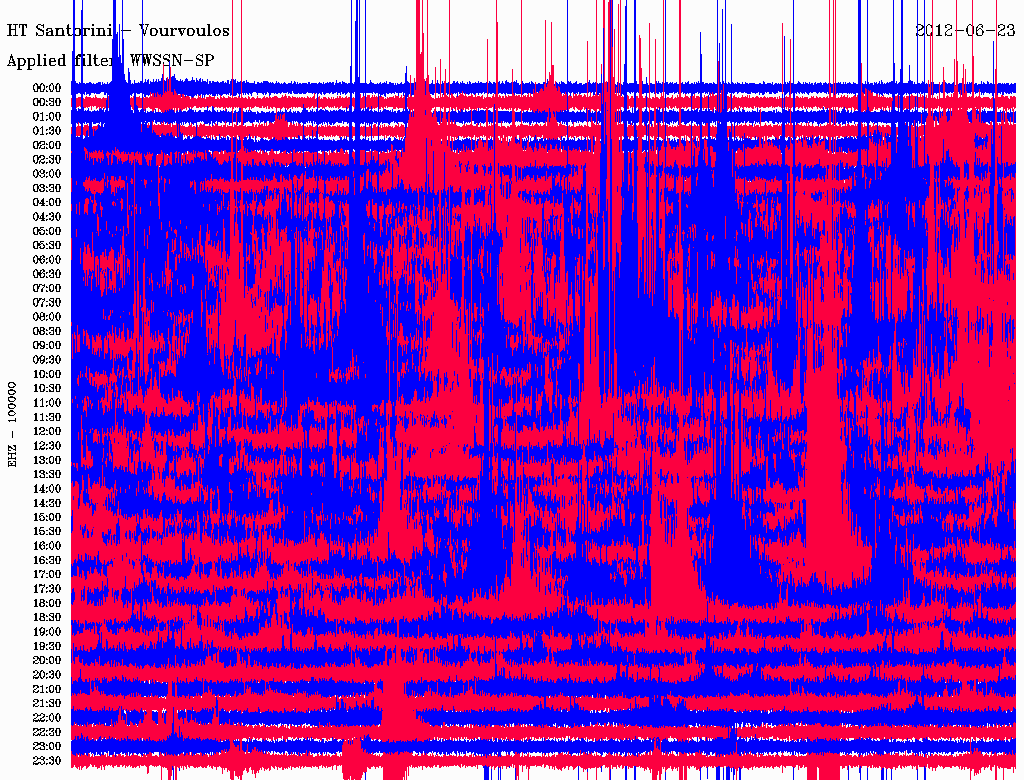This screenshot has width=1024, height=780.
Task: Click the 16:30 time label
Action: pyautogui.click(x=47, y=561)
